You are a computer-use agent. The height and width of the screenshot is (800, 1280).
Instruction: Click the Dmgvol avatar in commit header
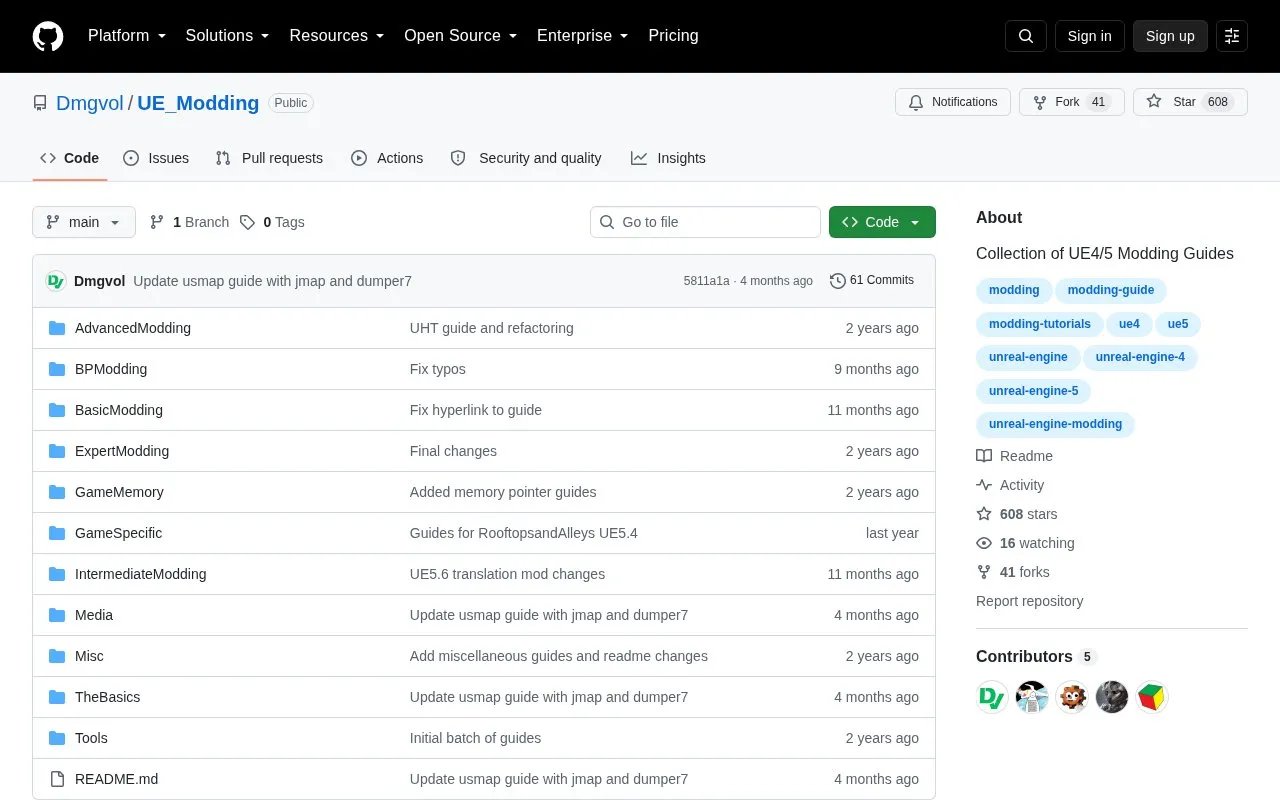(x=56, y=281)
